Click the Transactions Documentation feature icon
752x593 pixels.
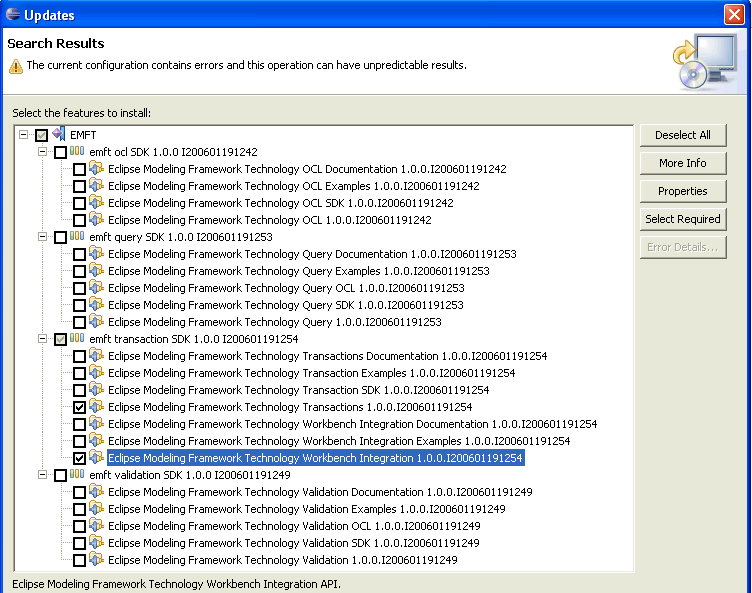pos(96,355)
